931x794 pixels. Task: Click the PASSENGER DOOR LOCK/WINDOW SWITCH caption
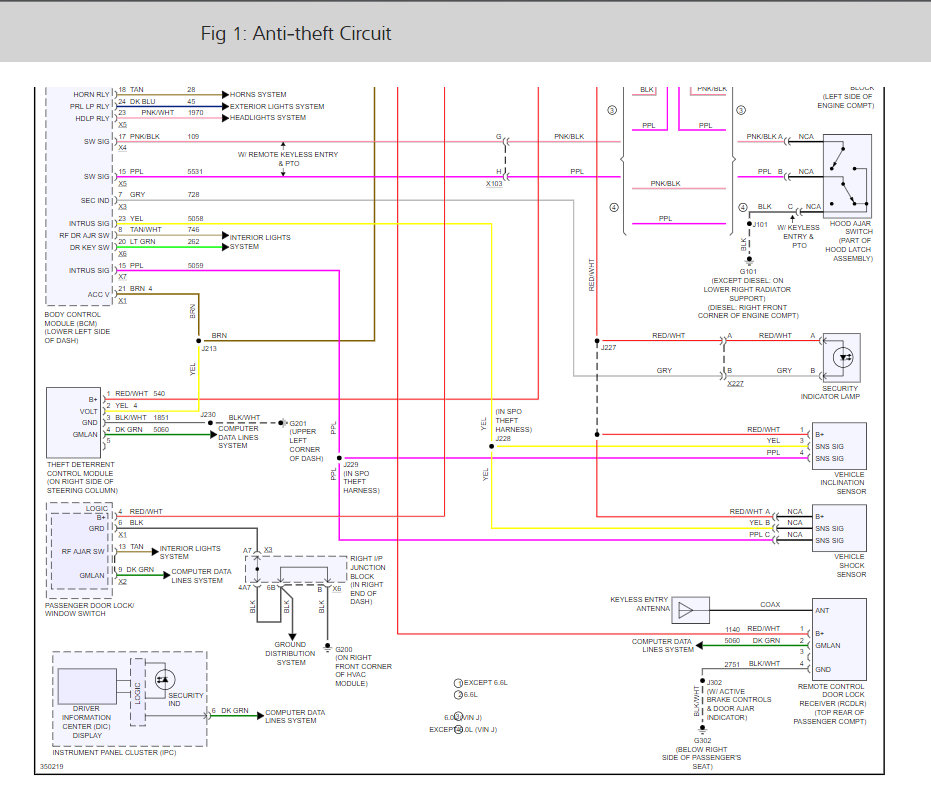coord(90,609)
